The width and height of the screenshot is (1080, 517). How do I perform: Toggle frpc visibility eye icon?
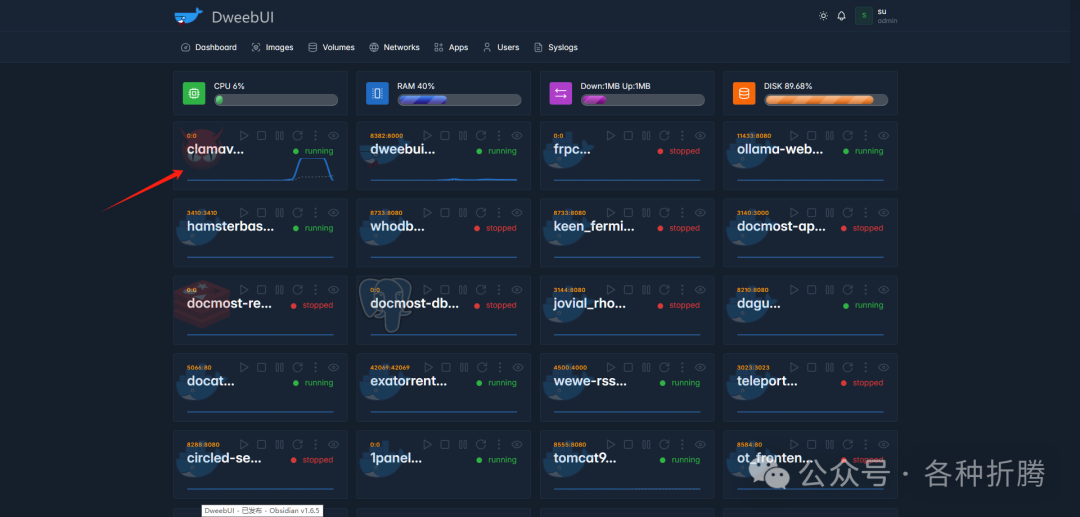[x=700, y=136]
